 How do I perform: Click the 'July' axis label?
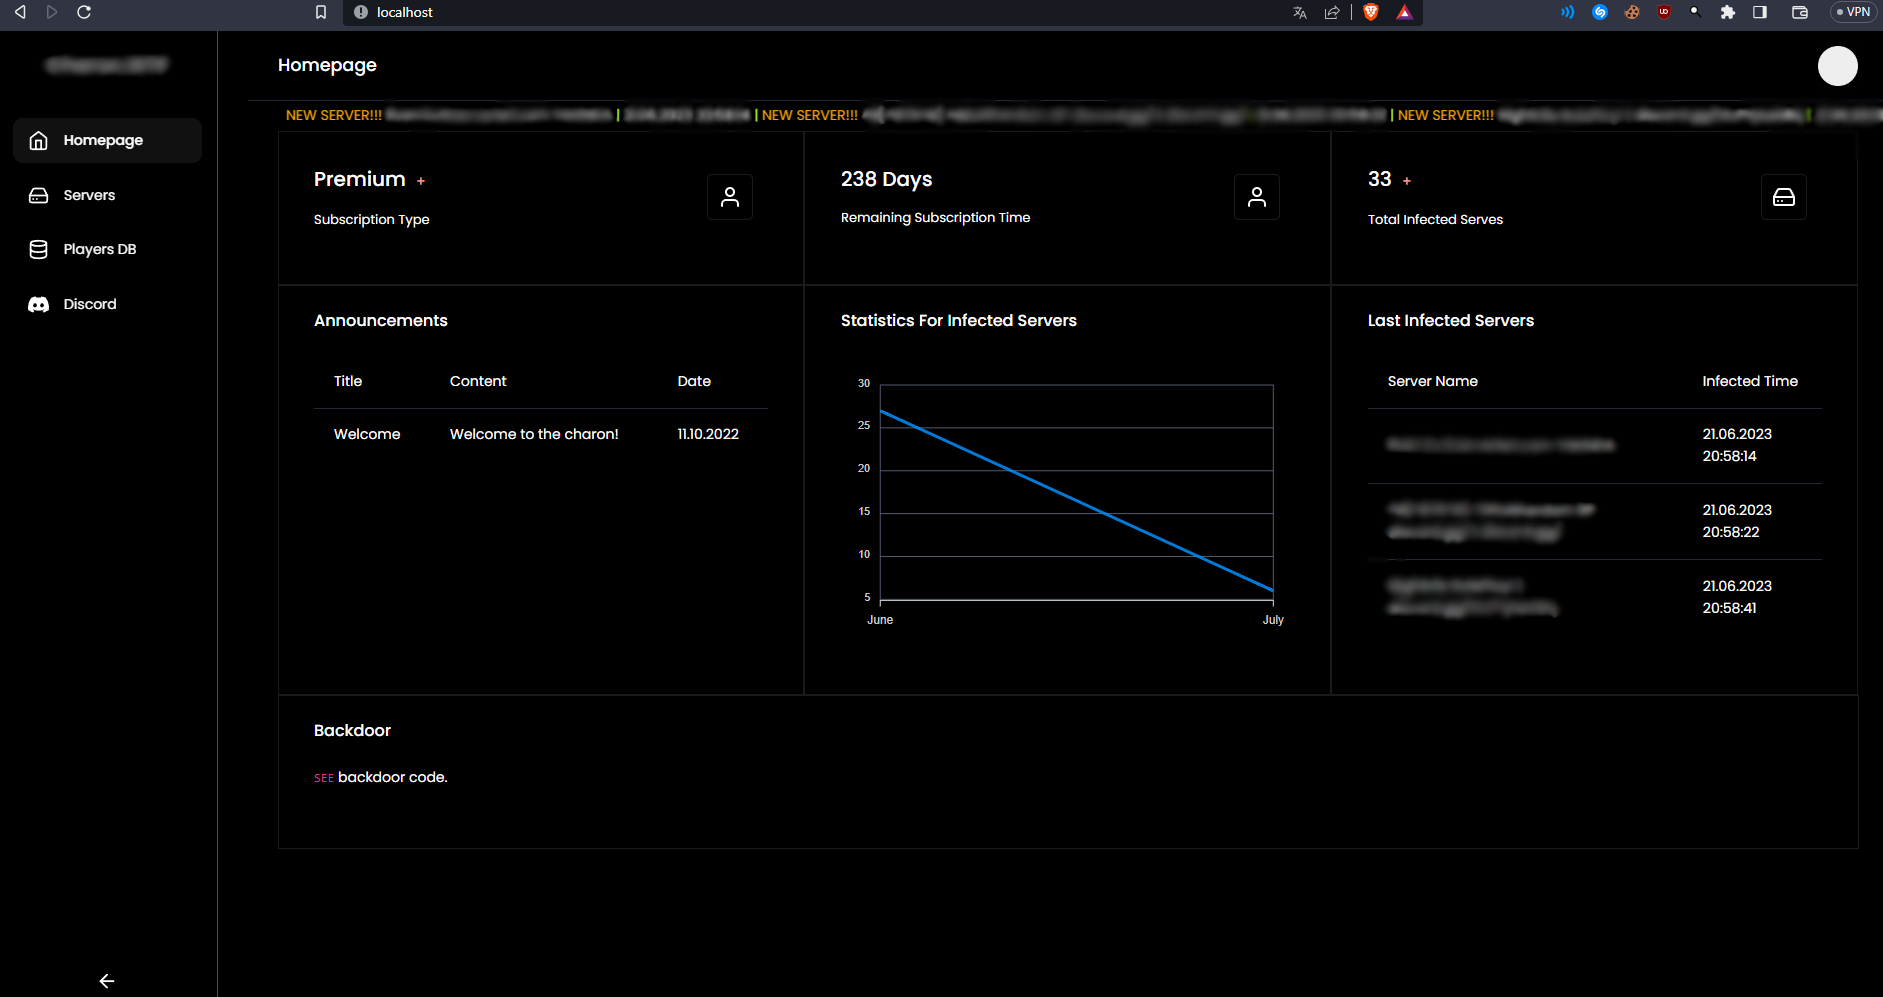[1273, 620]
